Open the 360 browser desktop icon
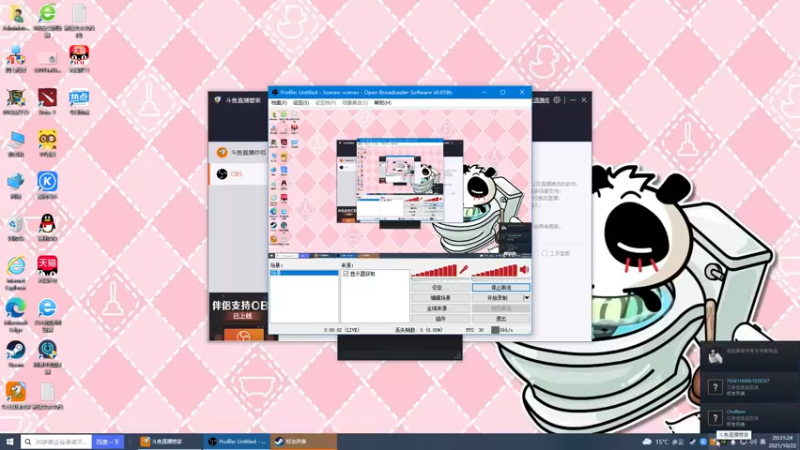The width and height of the screenshot is (800, 450). [47, 20]
